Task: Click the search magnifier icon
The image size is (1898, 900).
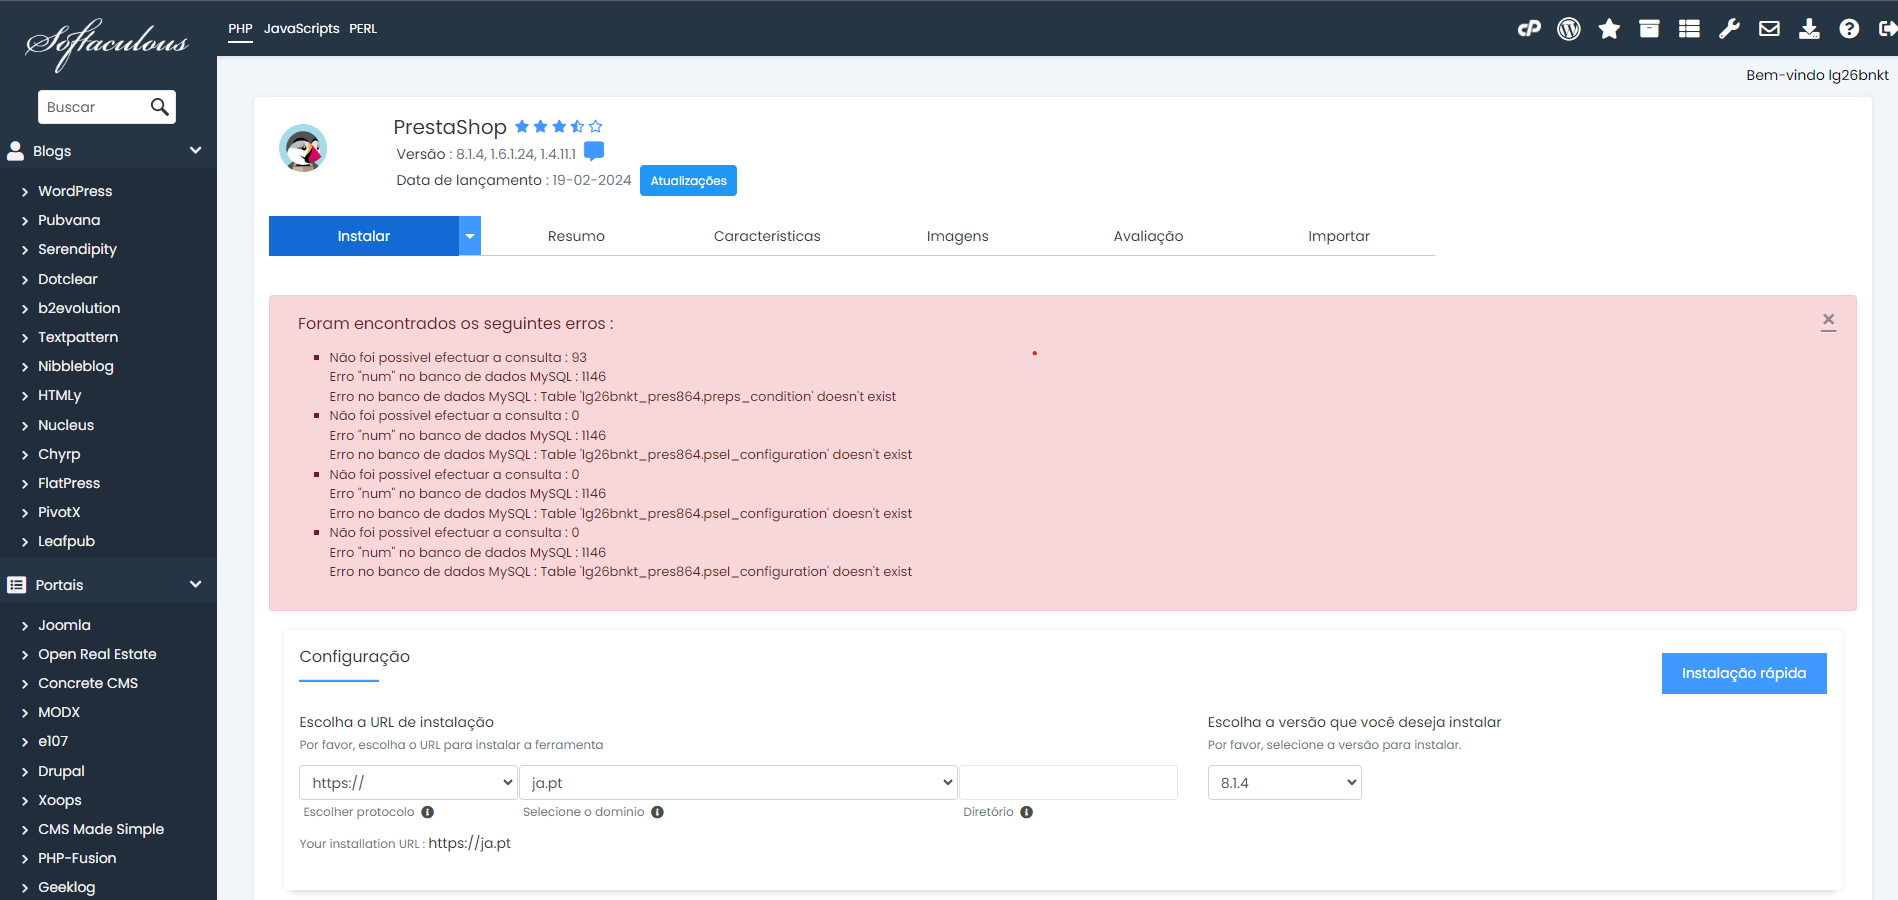Action: 159,107
